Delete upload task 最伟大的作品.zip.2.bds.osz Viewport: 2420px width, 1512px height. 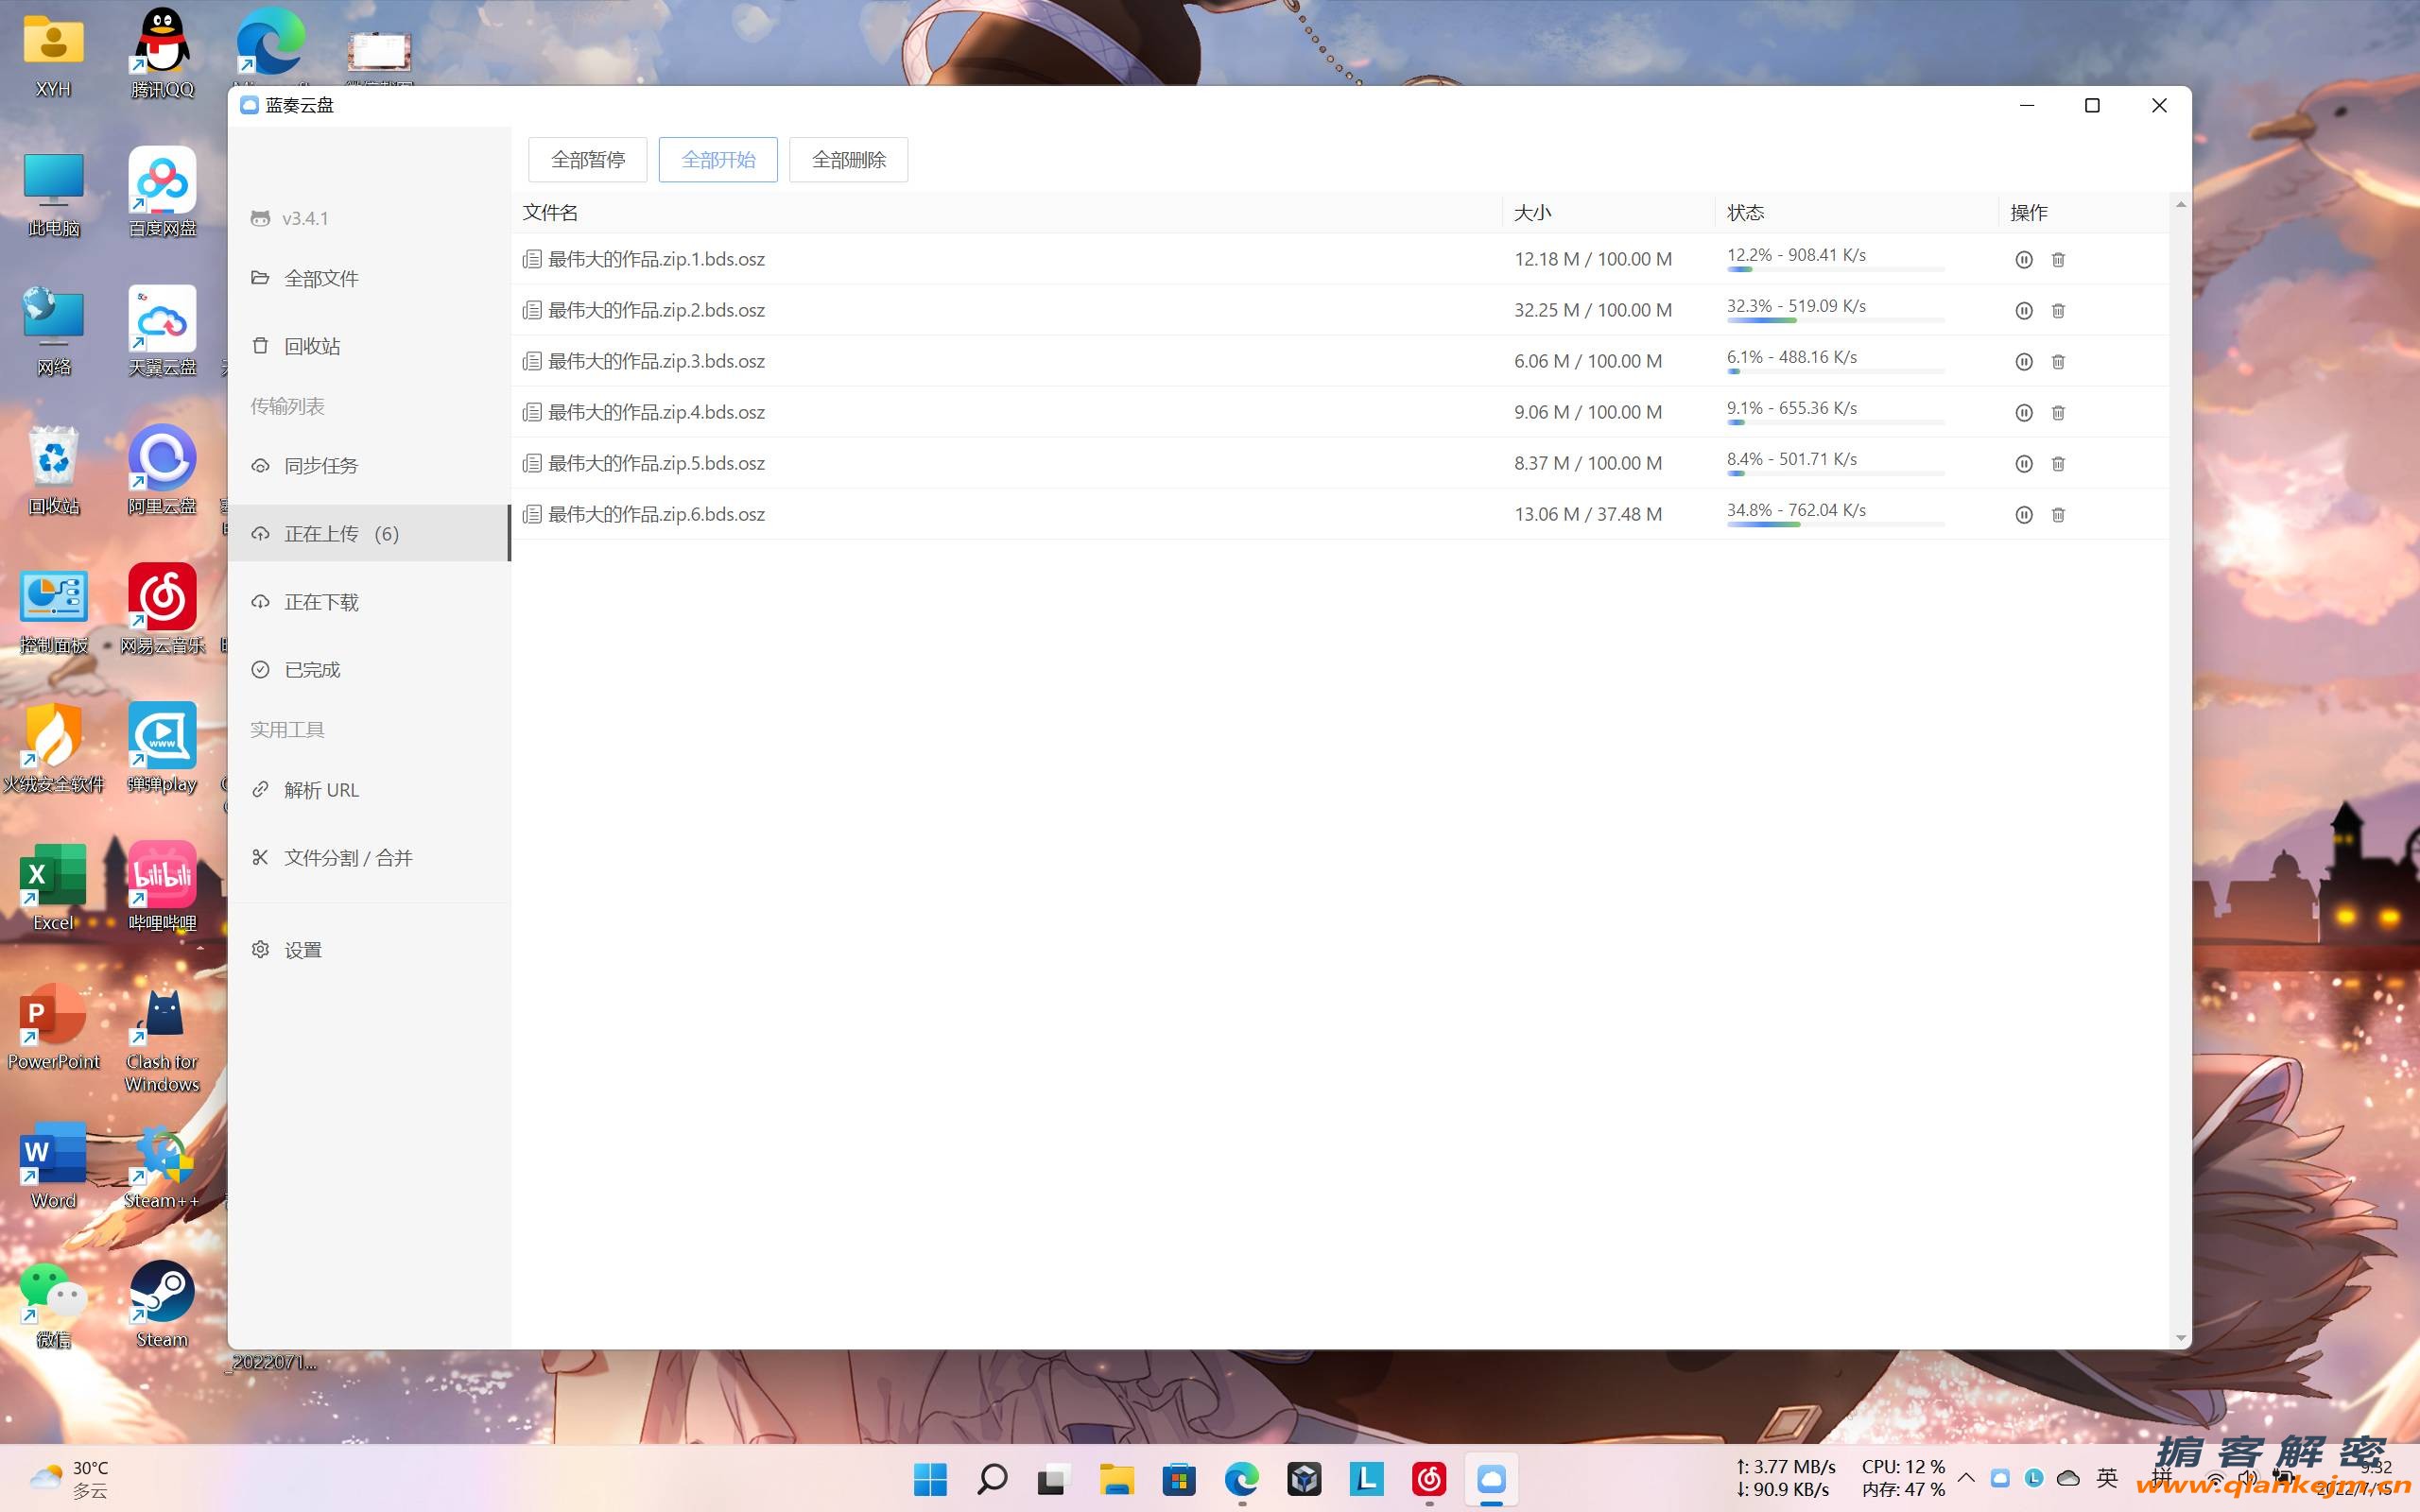click(2058, 311)
